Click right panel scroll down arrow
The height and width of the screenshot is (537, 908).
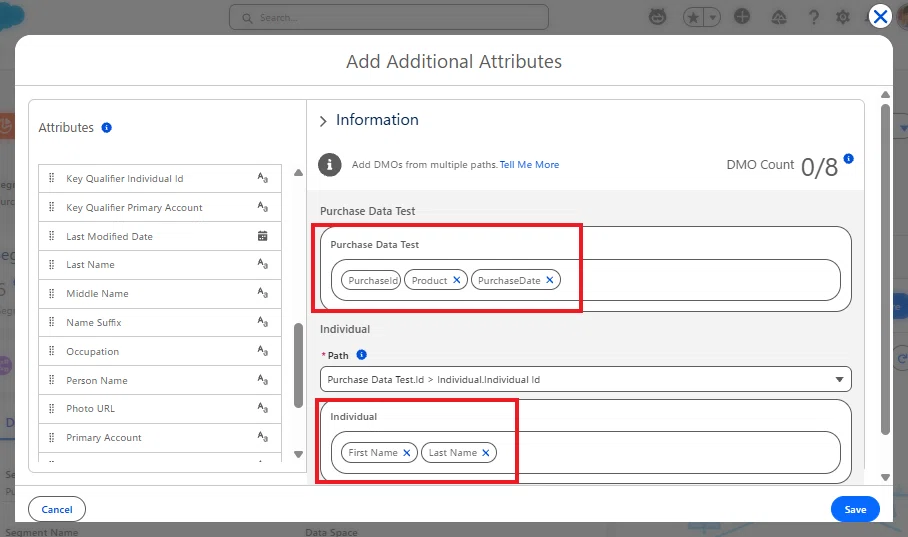point(885,477)
